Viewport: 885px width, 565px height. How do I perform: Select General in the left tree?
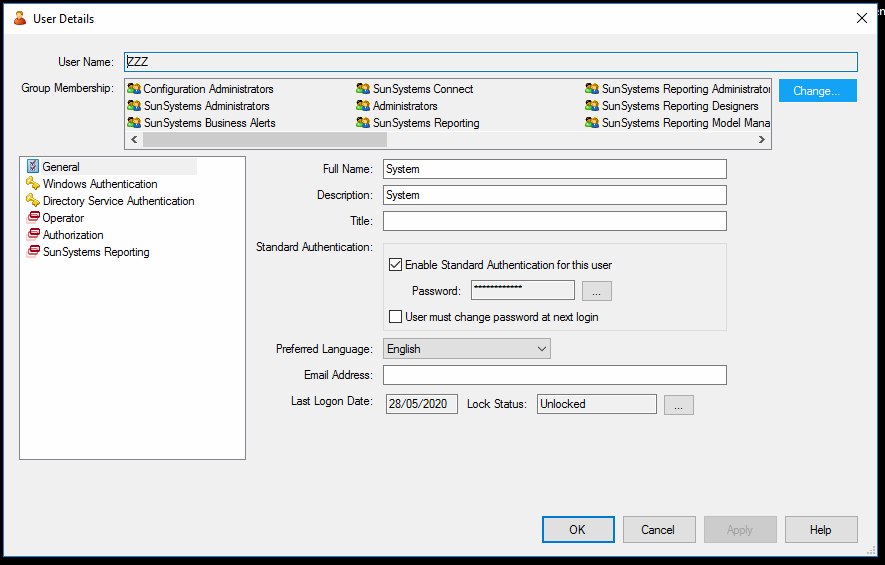click(x=61, y=167)
